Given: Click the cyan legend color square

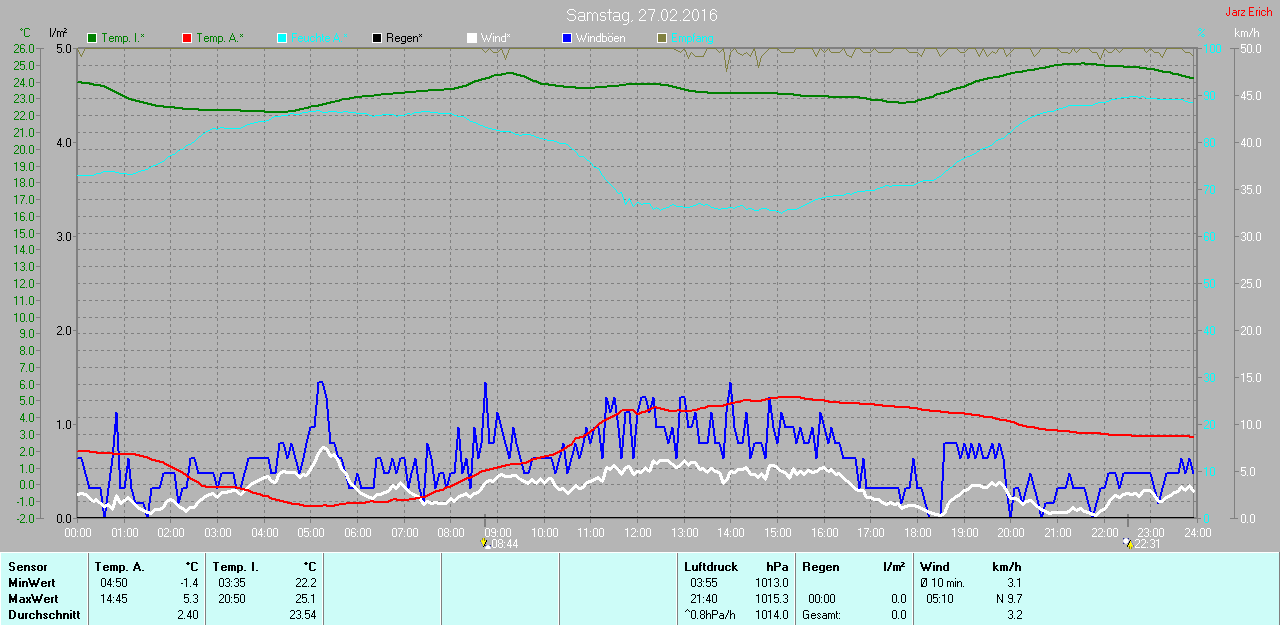Looking at the screenshot, I should point(282,38).
